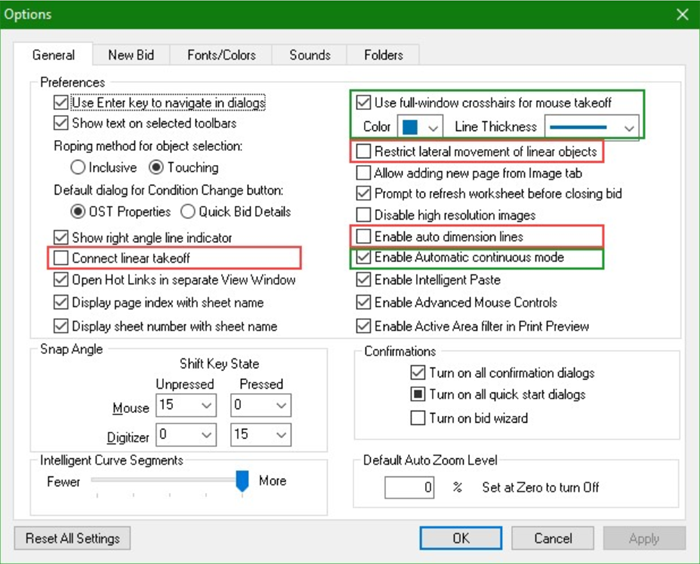Switch to the General tab

53,55
